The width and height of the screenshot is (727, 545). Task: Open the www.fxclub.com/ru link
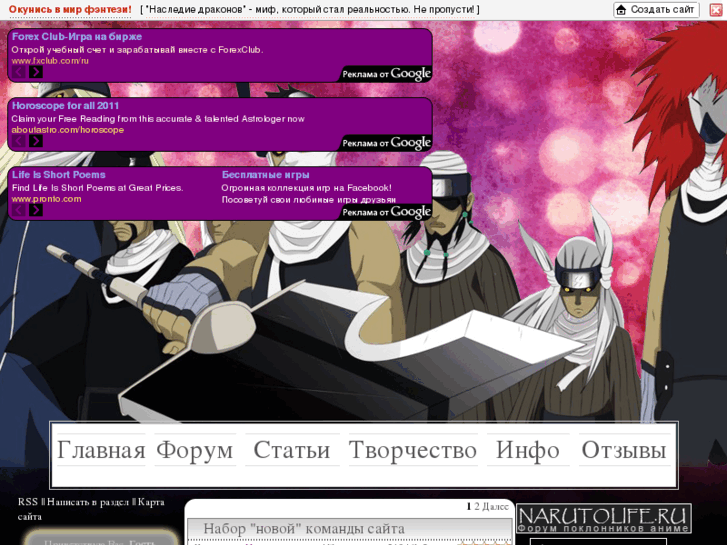(x=50, y=61)
